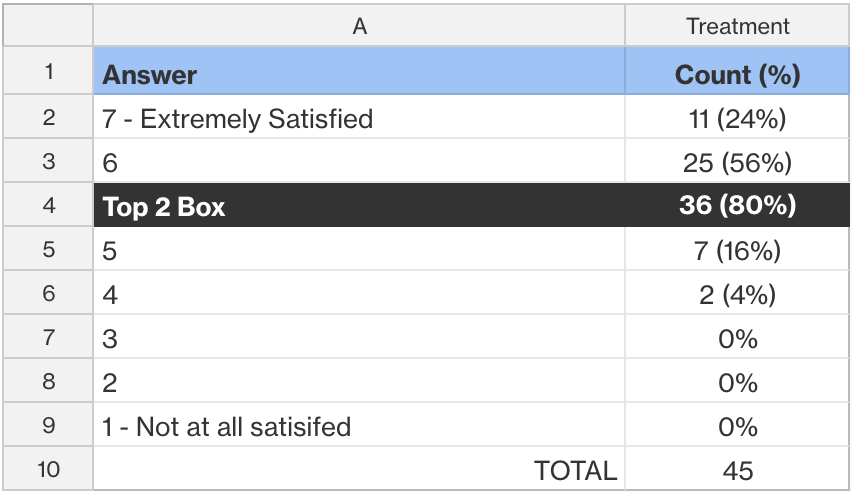
Task: Select the '7 - Extremely Satisfied' cell
Action: (x=359, y=116)
